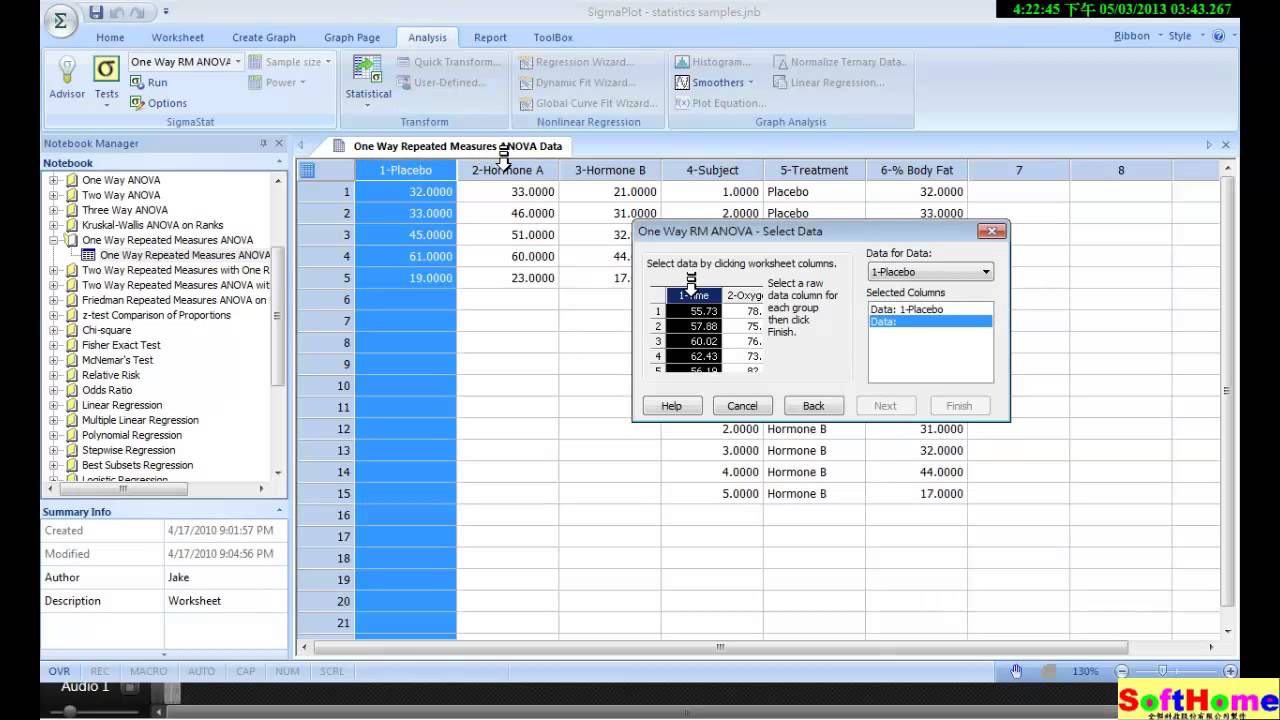
Task: Click User-Defined transform
Action: click(x=441, y=83)
